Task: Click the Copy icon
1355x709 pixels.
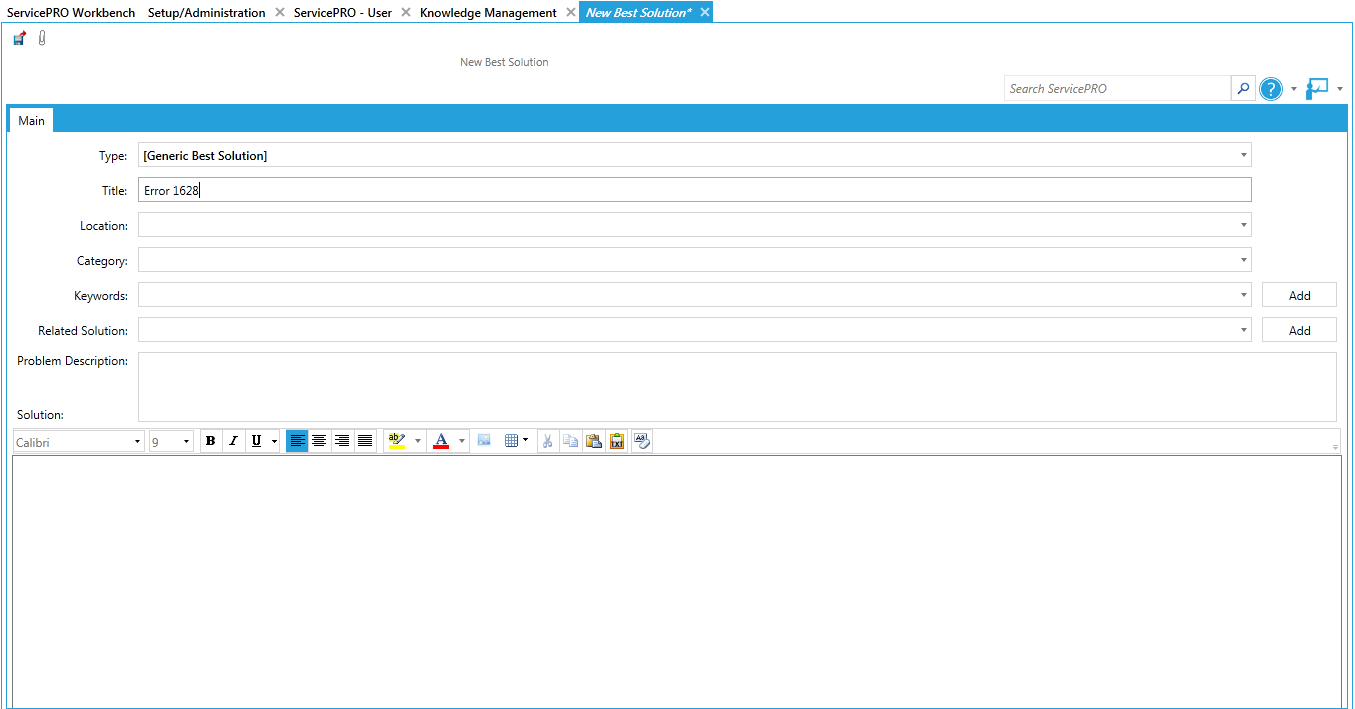Action: (570, 441)
